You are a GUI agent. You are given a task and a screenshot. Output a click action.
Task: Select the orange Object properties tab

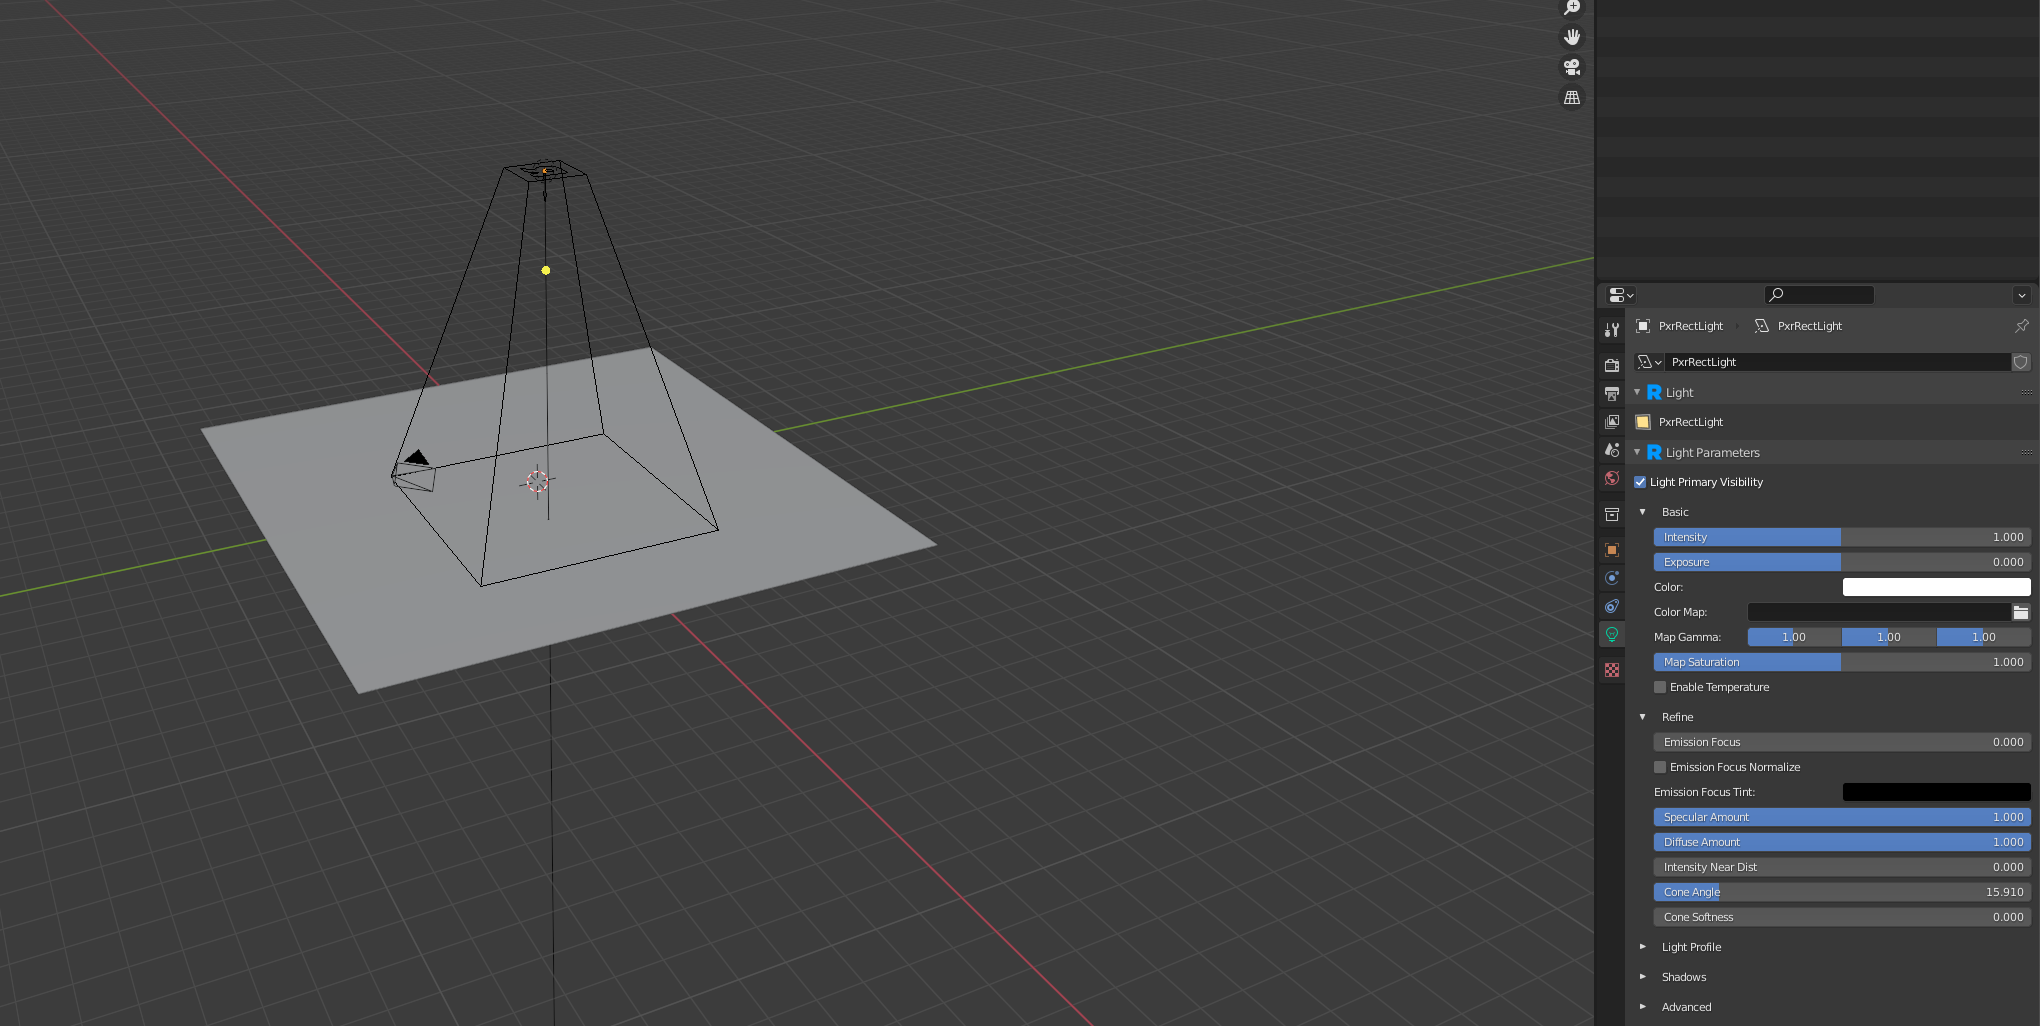[x=1612, y=549]
